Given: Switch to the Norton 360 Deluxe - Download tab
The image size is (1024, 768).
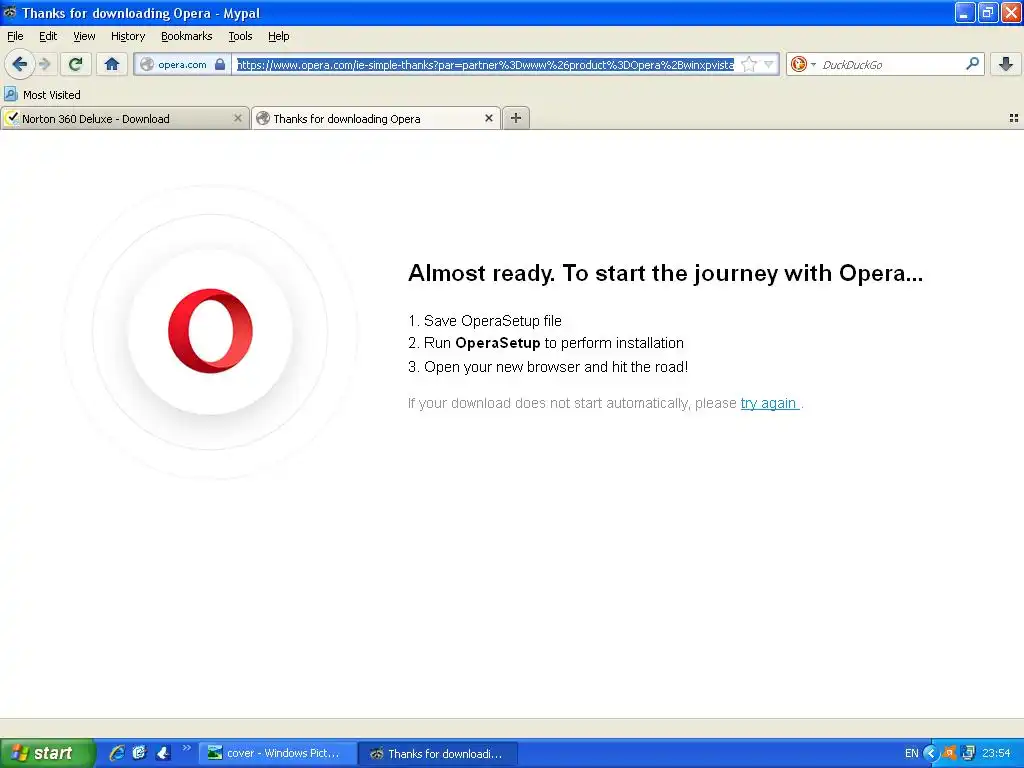Looking at the screenshot, I should tap(124, 119).
